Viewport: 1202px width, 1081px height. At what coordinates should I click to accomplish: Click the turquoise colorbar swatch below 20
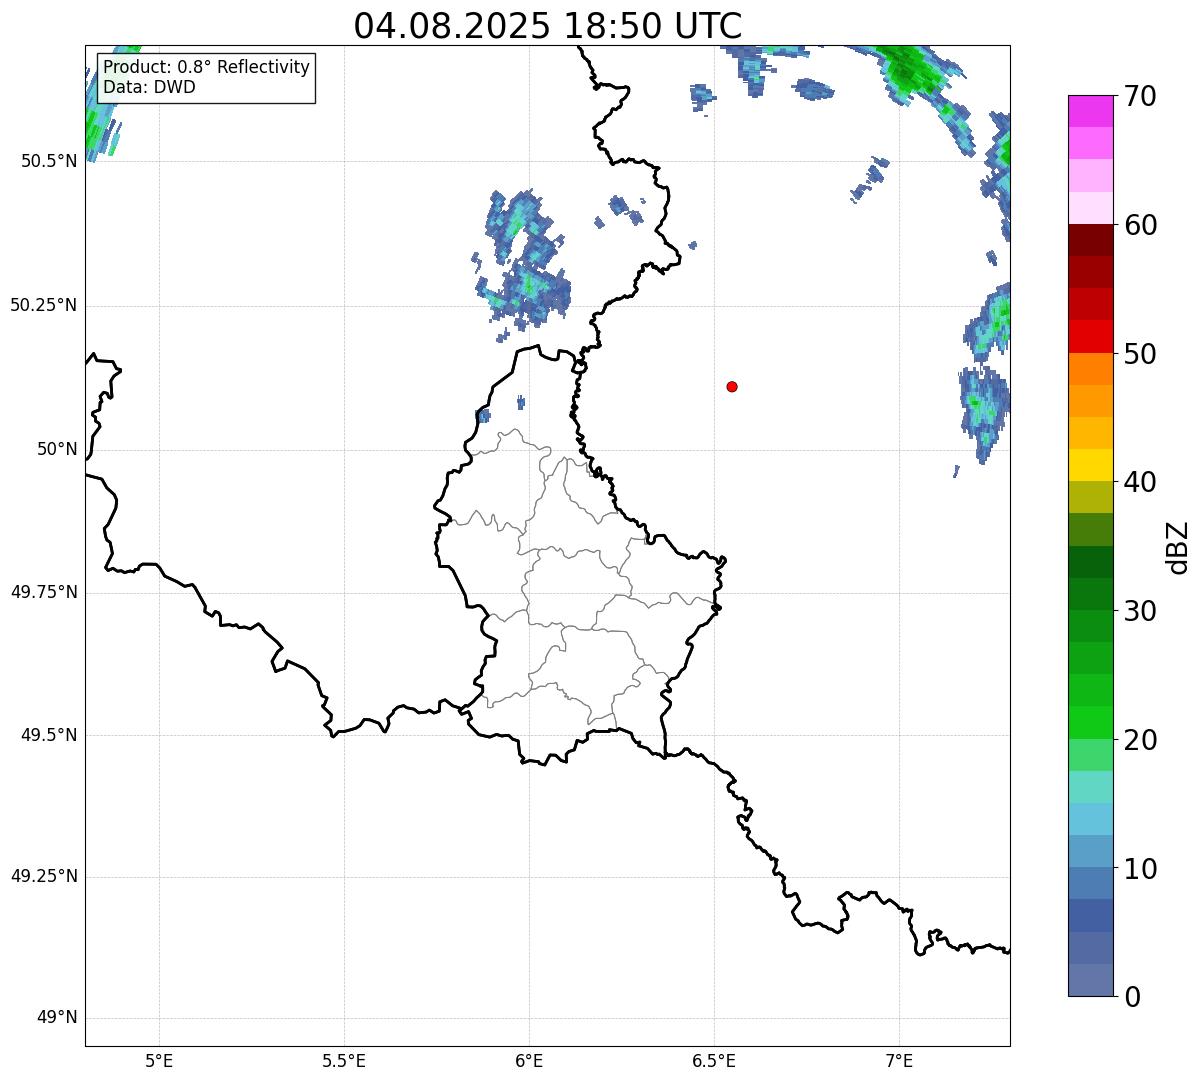pyautogui.click(x=1090, y=786)
